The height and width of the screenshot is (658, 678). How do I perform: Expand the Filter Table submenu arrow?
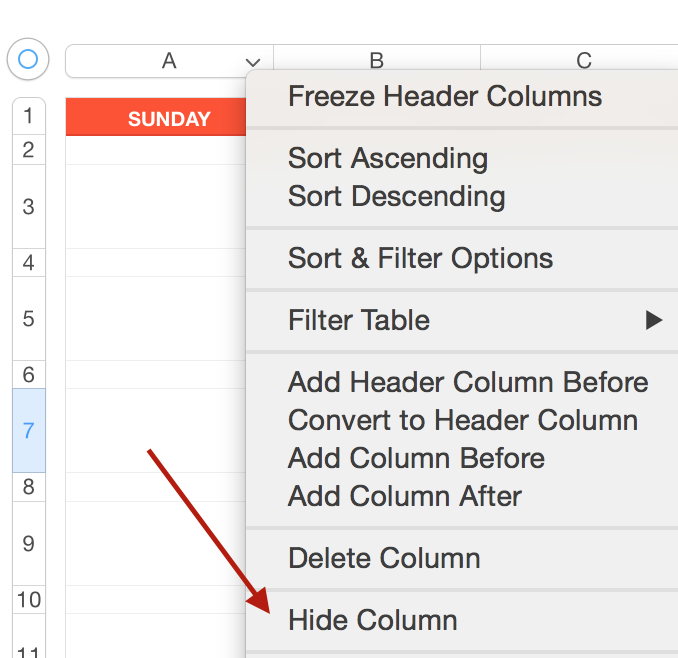(x=653, y=320)
